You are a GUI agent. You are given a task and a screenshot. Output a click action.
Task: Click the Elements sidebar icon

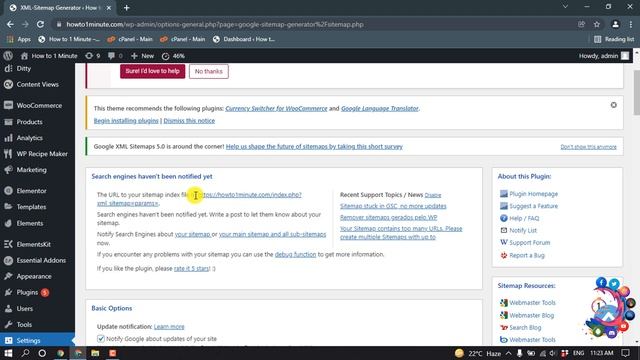8,223
